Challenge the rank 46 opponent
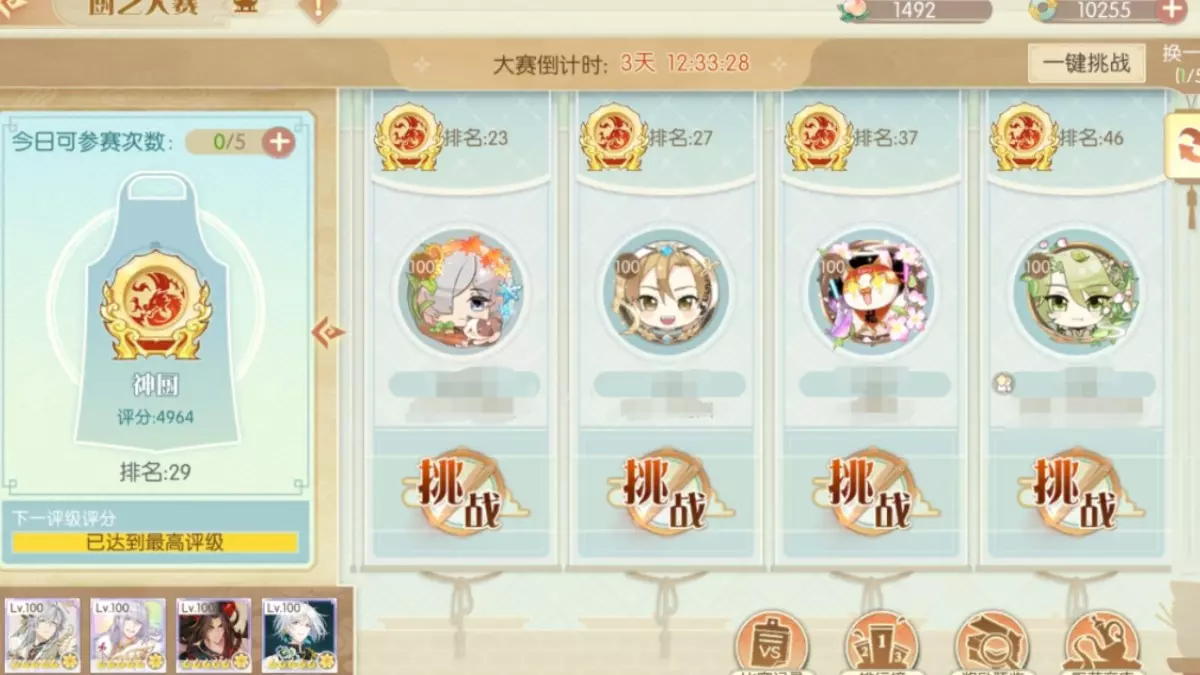Viewport: 1200px width, 675px height. coord(1077,493)
